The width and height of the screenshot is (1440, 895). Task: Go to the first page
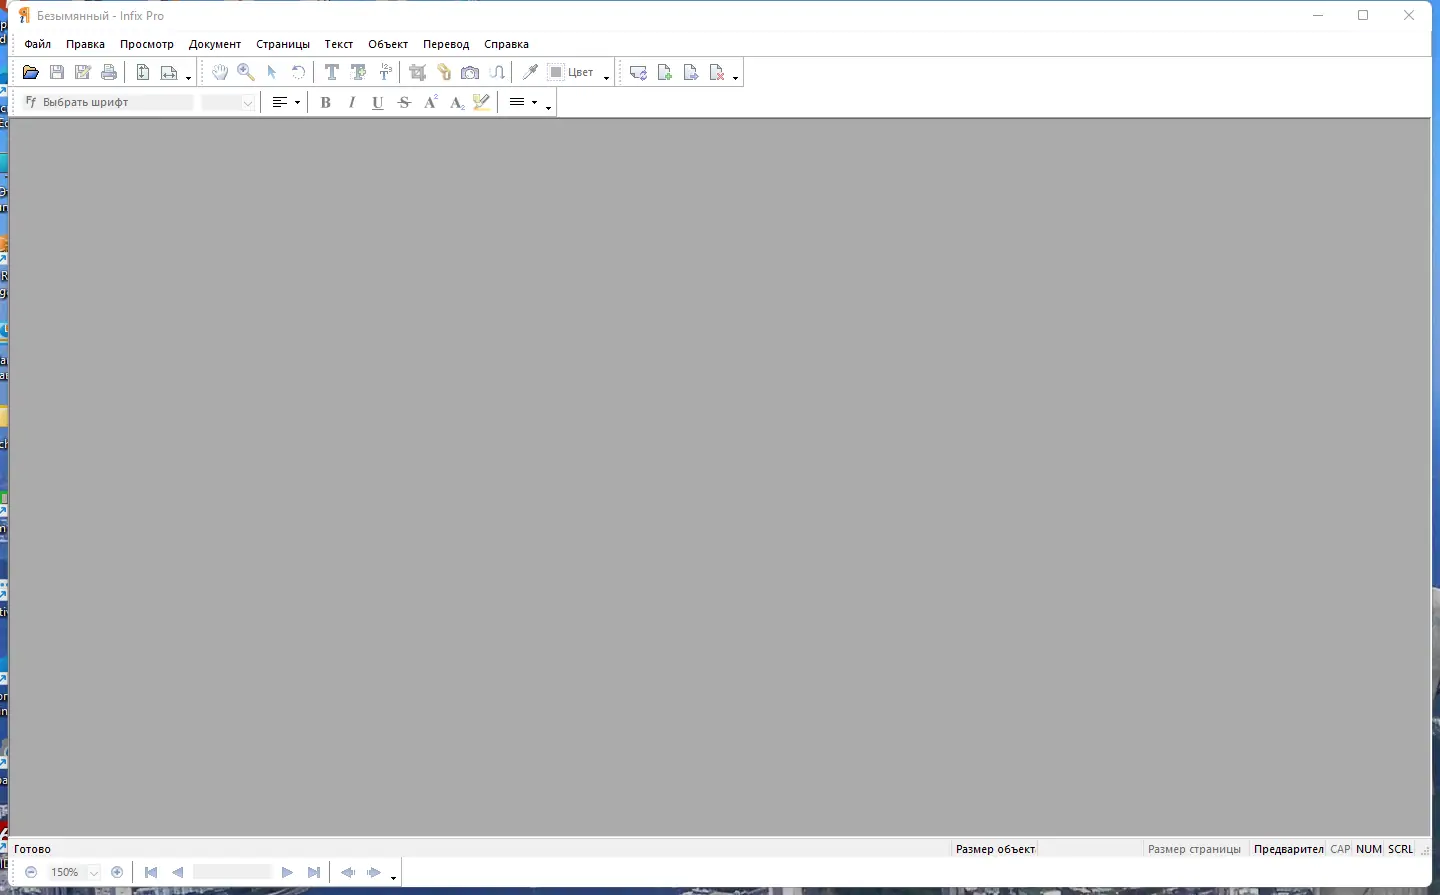click(151, 873)
